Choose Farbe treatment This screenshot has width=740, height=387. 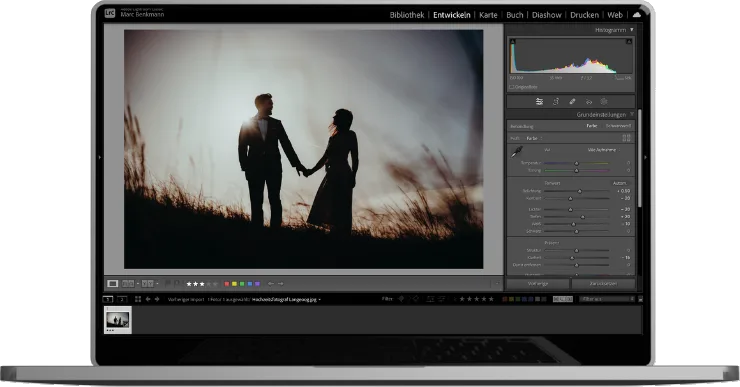tap(592, 126)
